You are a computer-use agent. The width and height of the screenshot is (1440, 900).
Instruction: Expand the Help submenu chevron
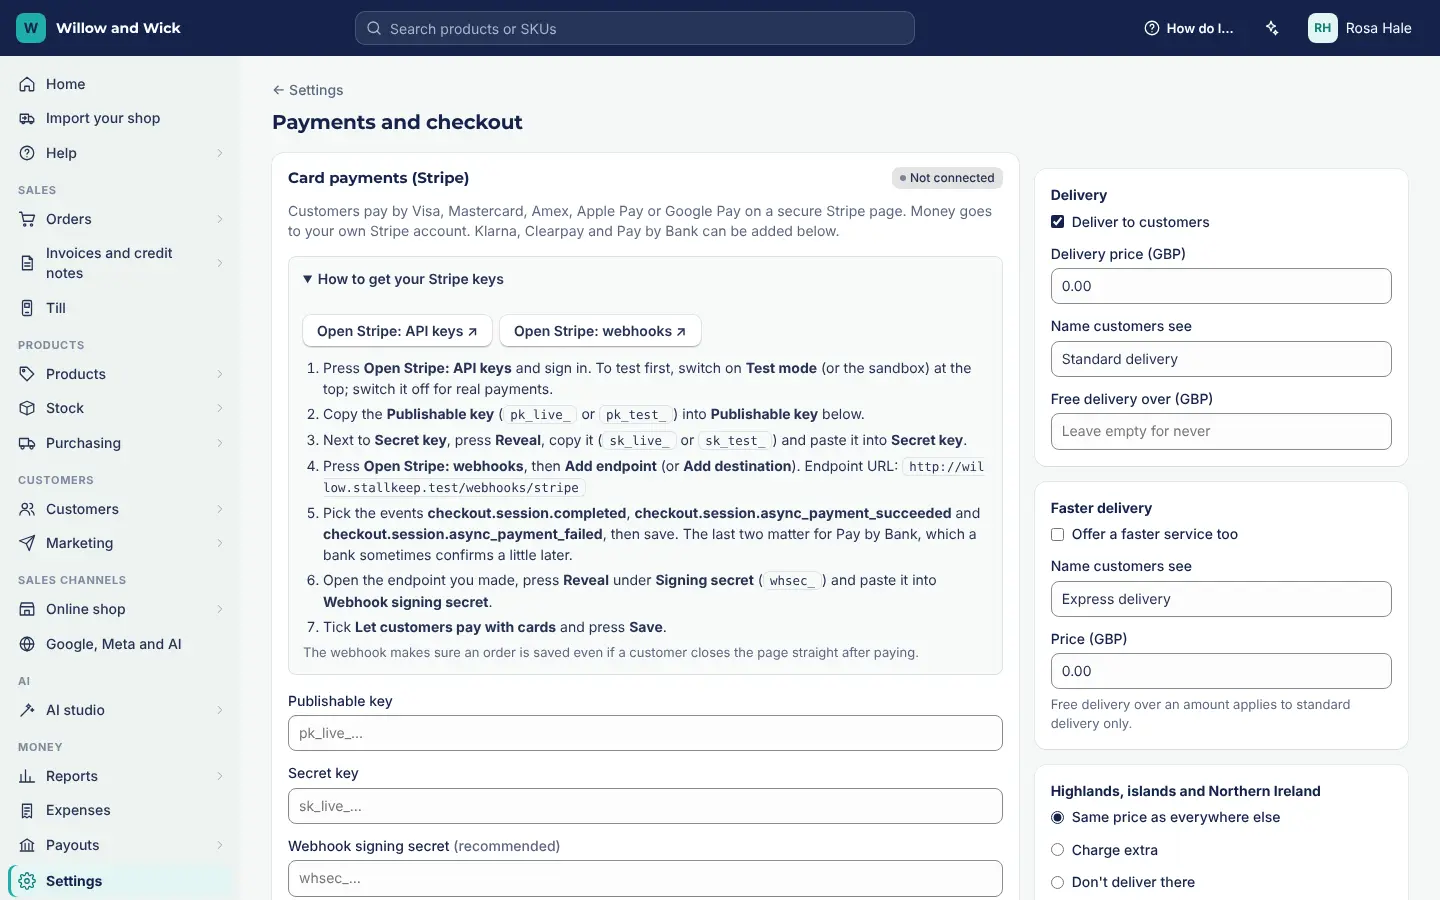(x=220, y=153)
